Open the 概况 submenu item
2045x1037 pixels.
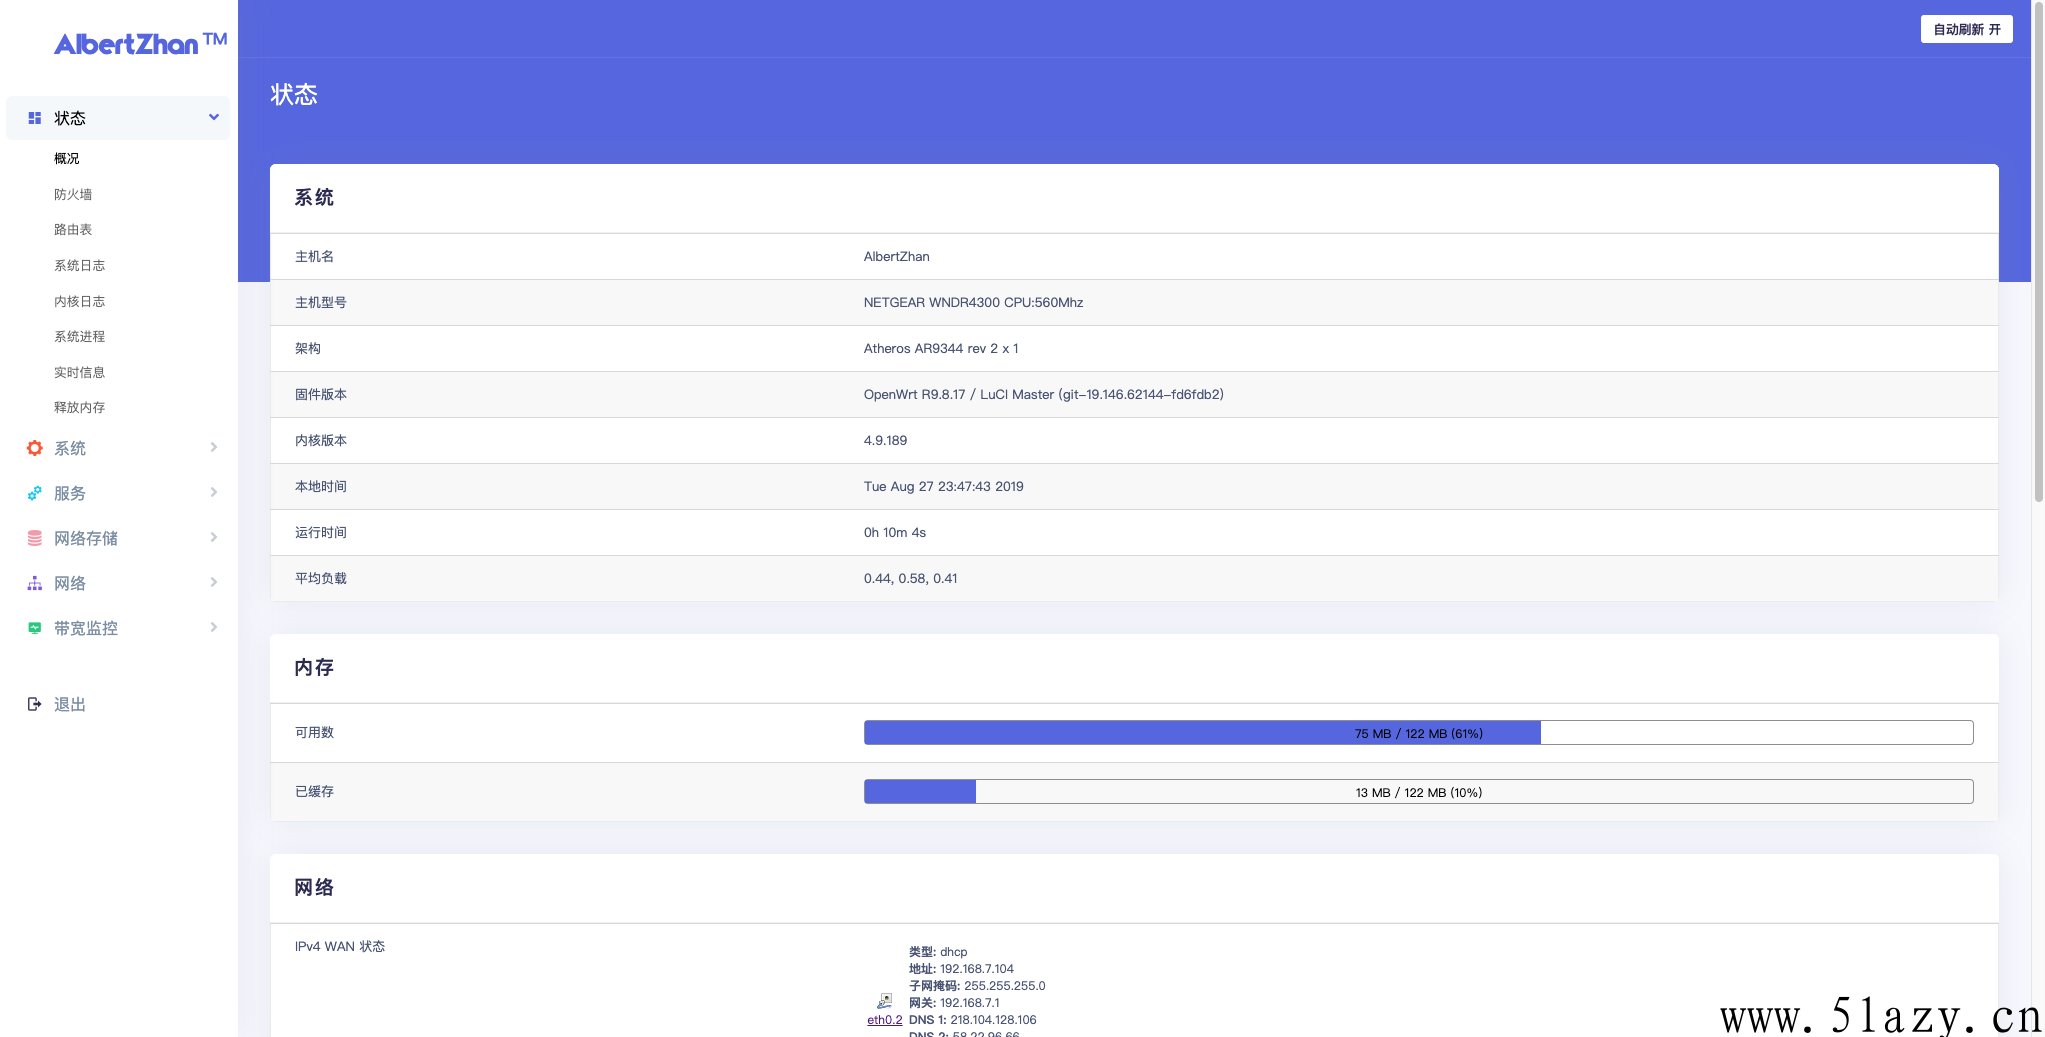pos(67,158)
